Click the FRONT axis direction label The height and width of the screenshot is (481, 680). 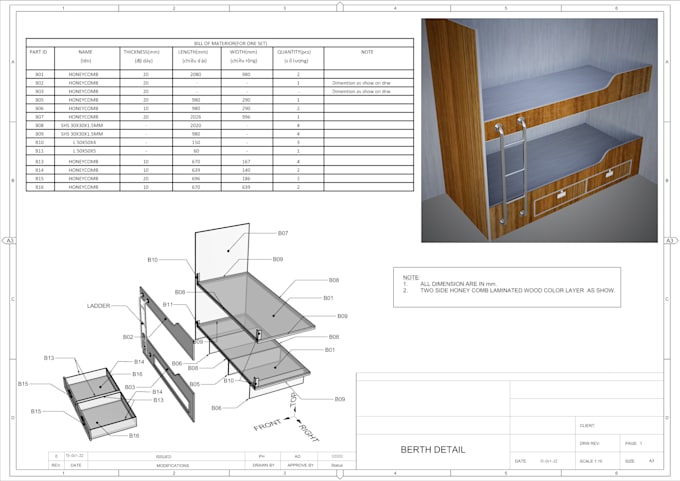click(x=267, y=425)
